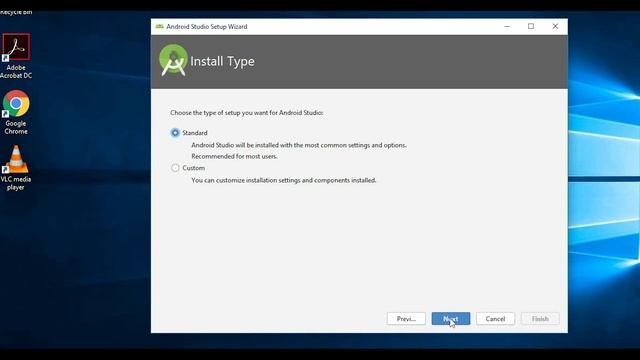Image resolution: width=640 pixels, height=360 pixels.
Task: Click 'Recommended for most users.' text
Action: click(234, 156)
